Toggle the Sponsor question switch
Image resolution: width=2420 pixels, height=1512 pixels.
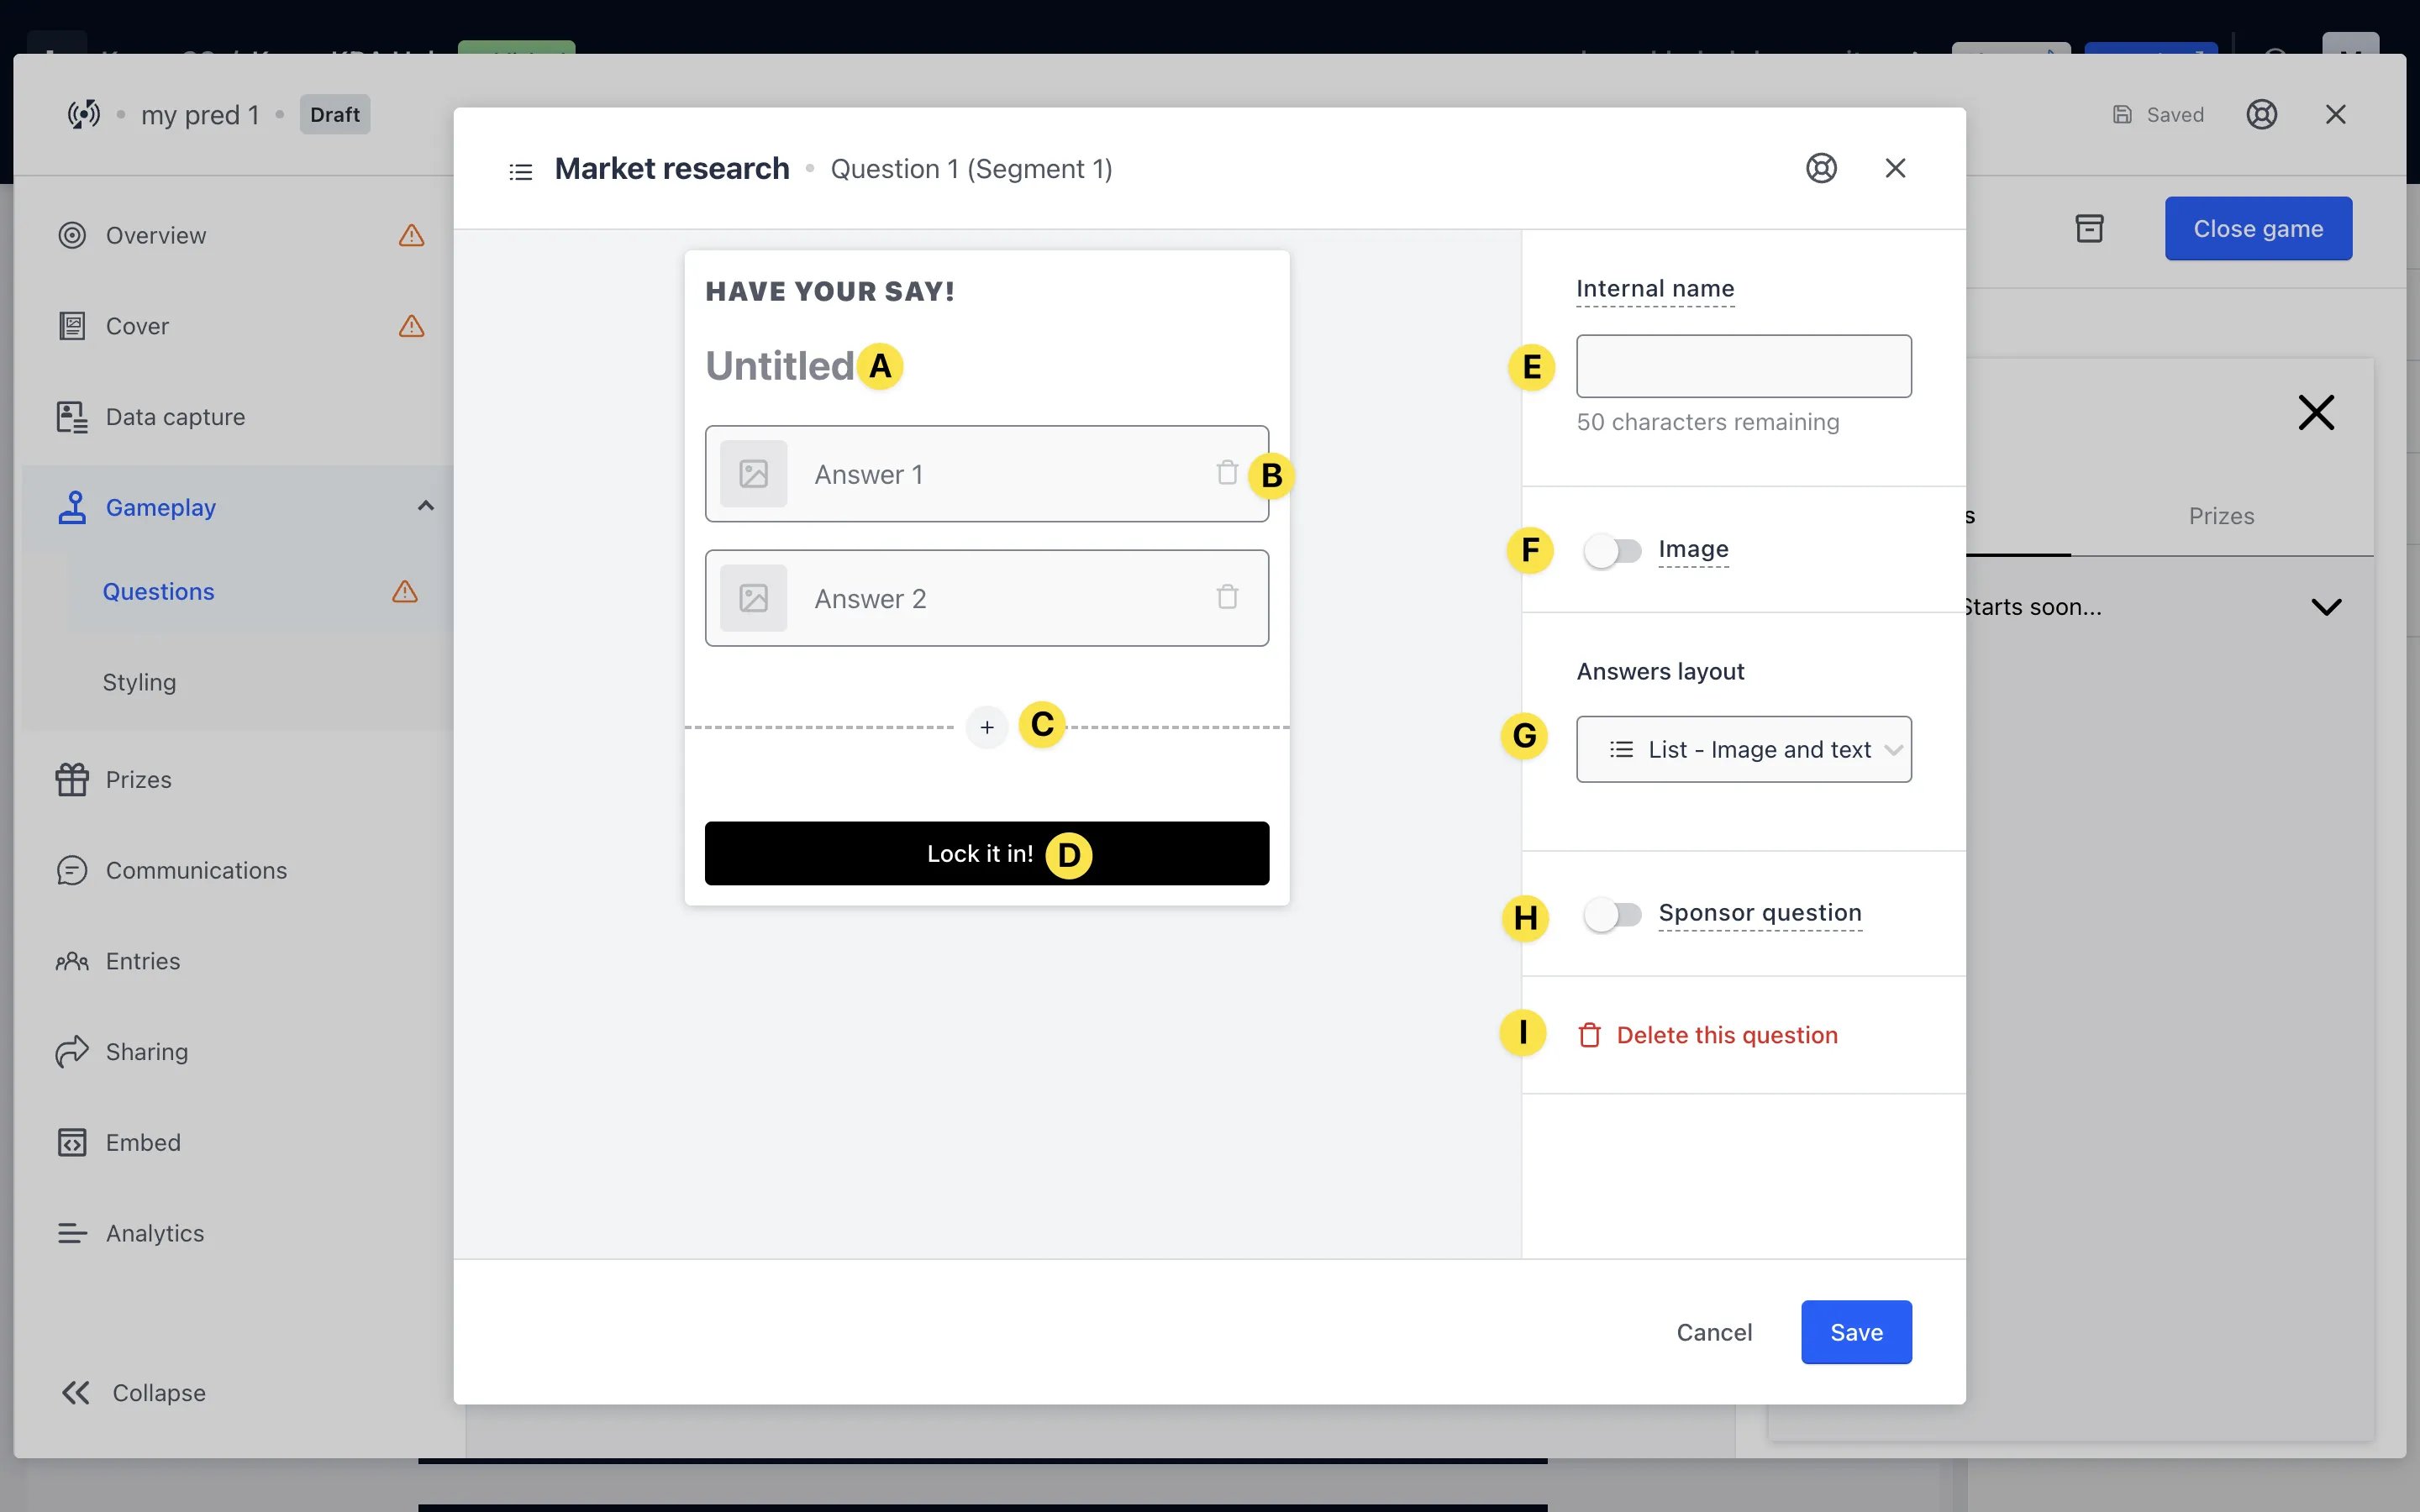click(x=1612, y=914)
